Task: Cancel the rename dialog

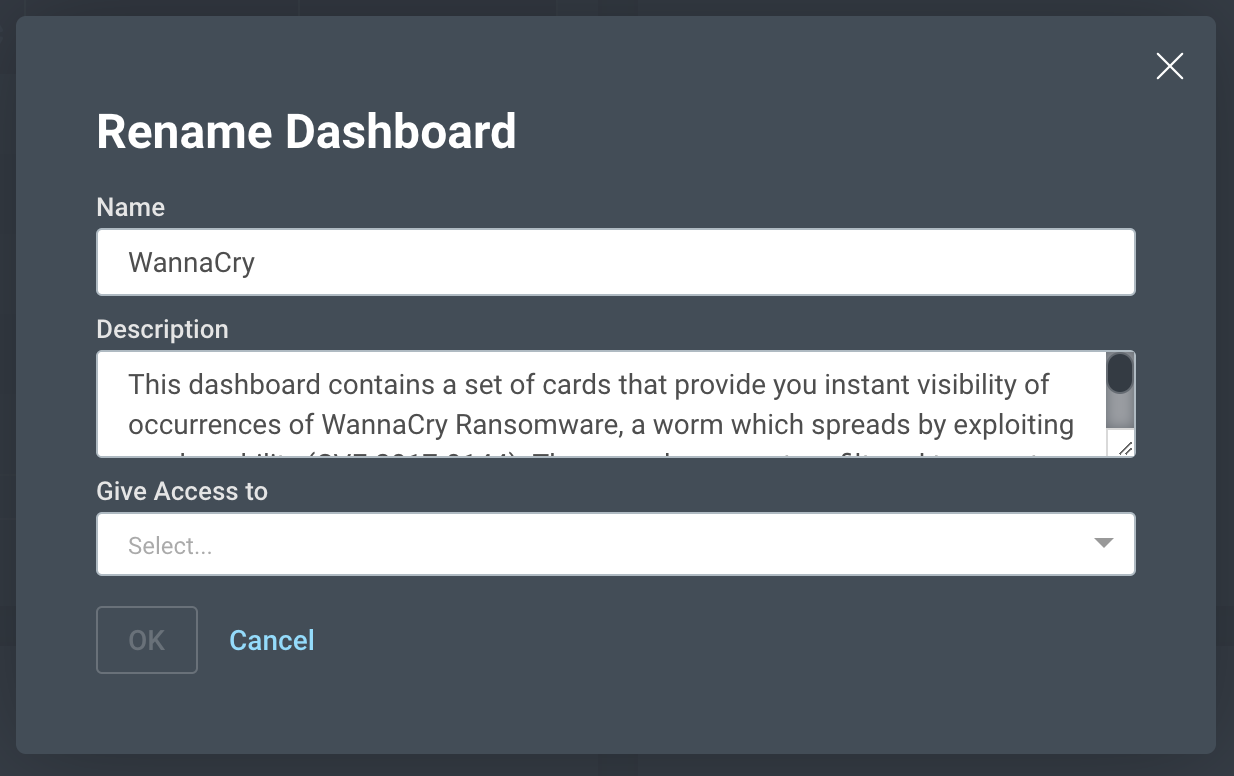Action: click(x=271, y=640)
